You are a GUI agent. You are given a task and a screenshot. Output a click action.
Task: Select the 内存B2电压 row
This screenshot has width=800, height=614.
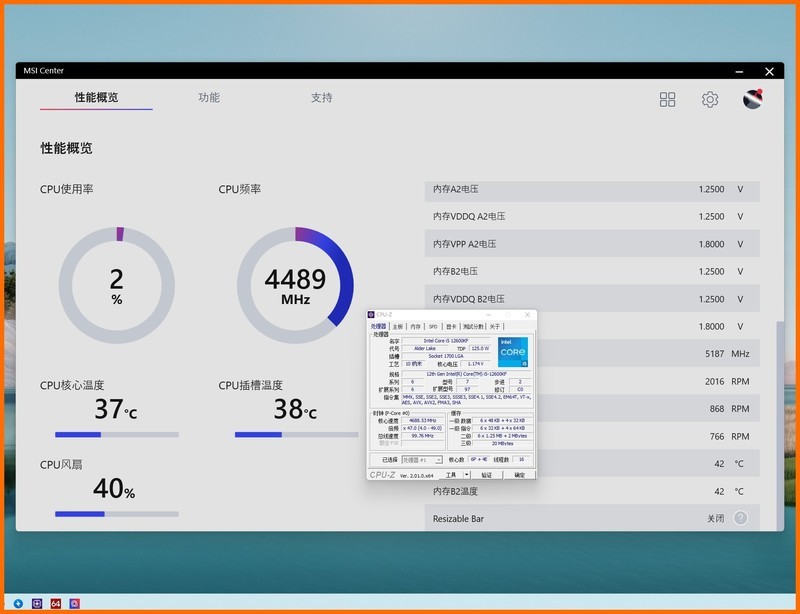[x=592, y=272]
